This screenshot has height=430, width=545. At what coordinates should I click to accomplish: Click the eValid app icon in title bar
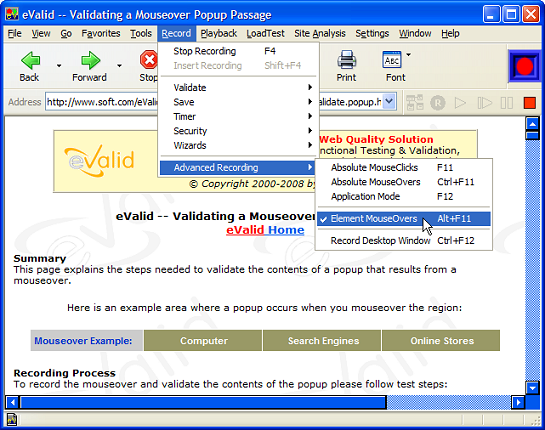12,14
